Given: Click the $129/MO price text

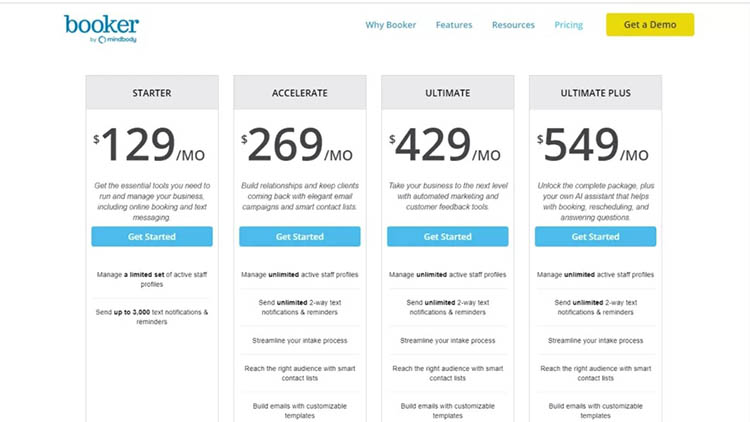Looking at the screenshot, I should click(149, 144).
